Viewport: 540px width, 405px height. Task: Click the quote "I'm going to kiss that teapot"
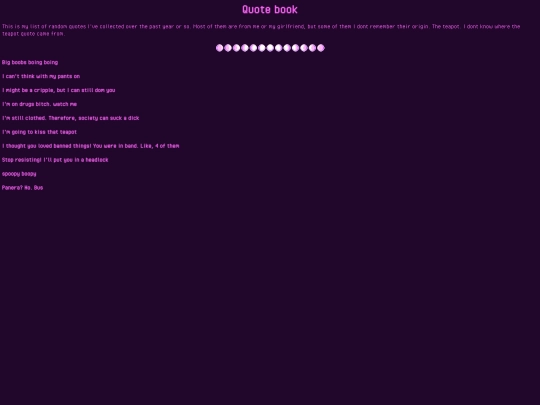tap(39, 132)
